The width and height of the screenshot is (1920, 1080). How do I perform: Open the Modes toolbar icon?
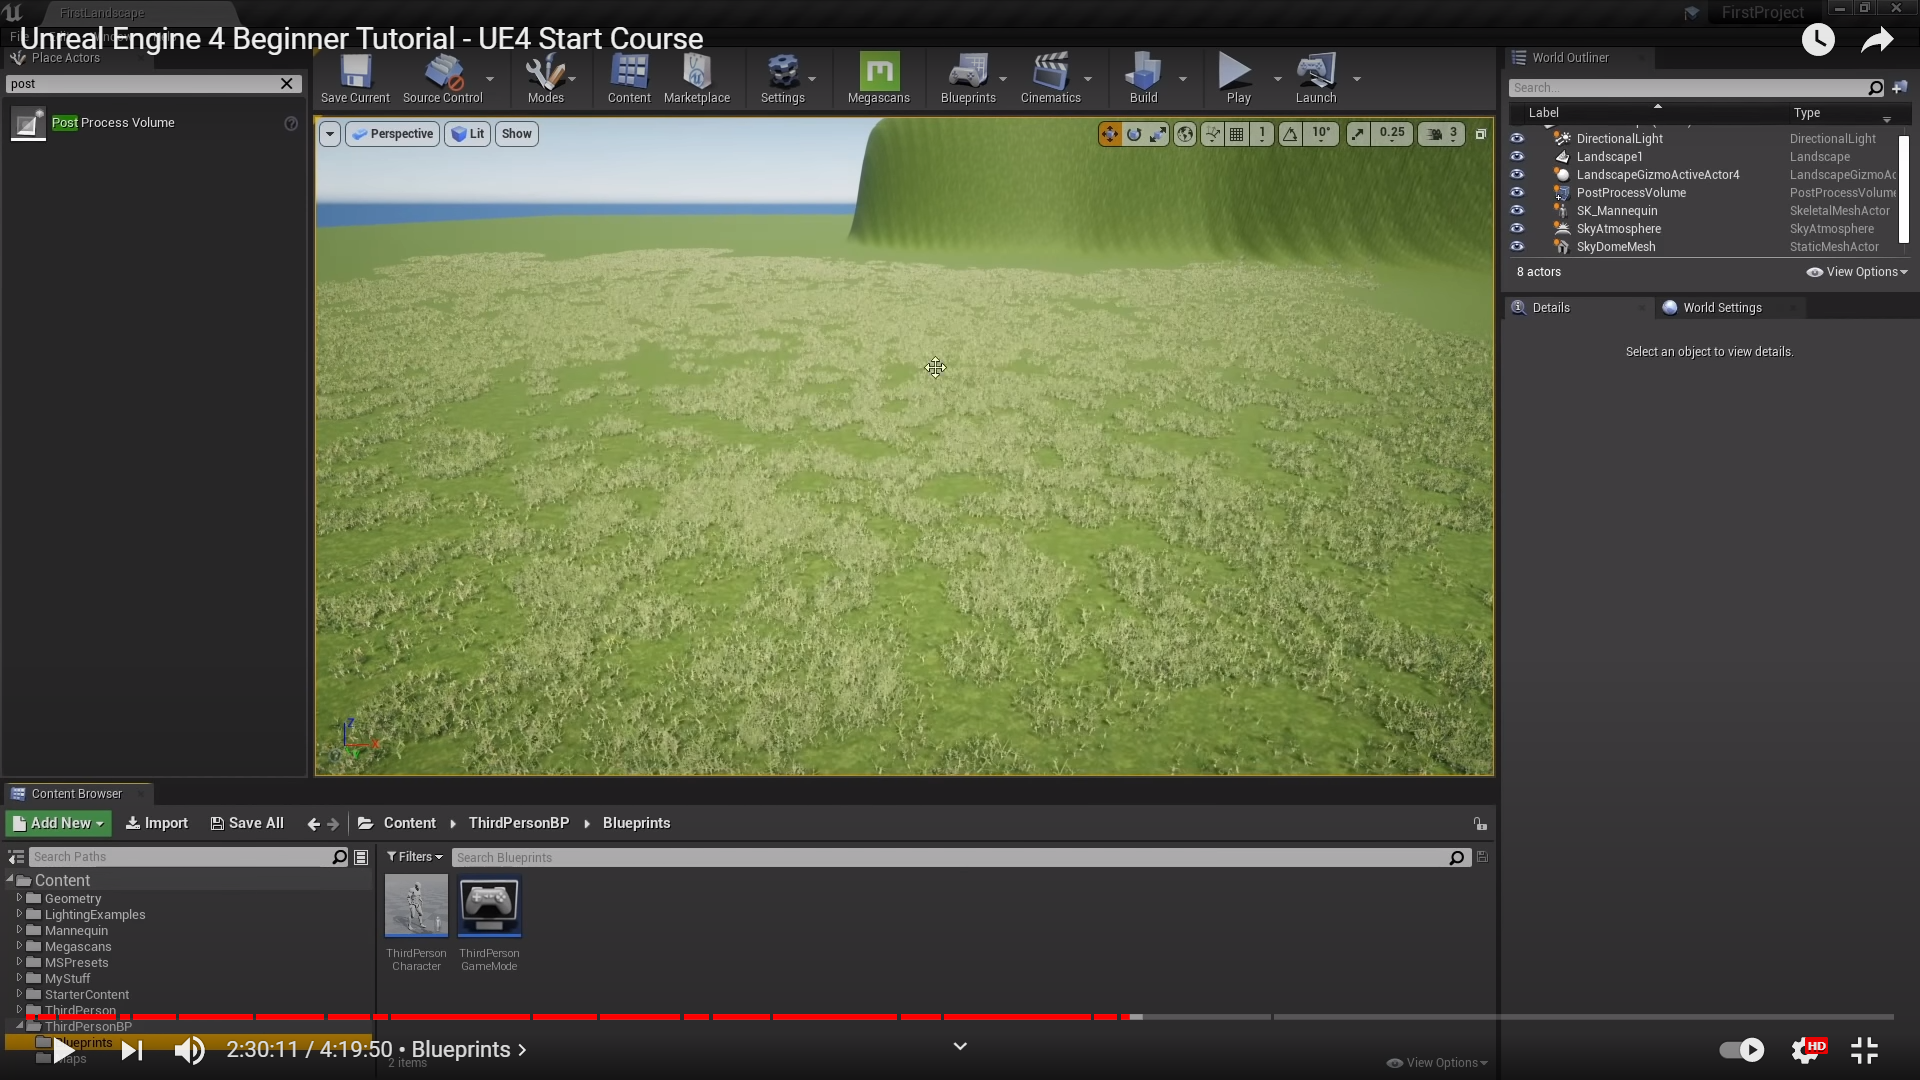click(x=545, y=77)
